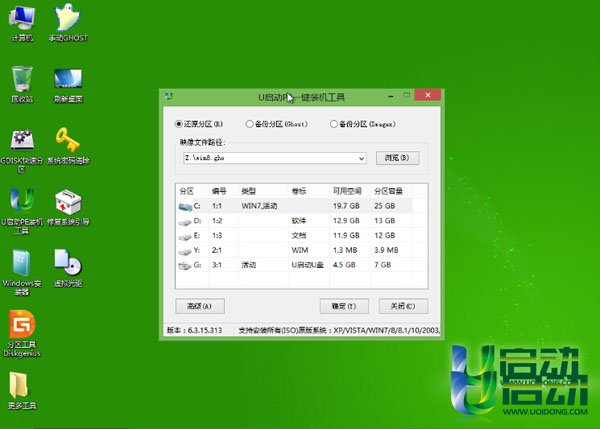Launch GDISK快速分区 icon

pyautogui.click(x=22, y=150)
